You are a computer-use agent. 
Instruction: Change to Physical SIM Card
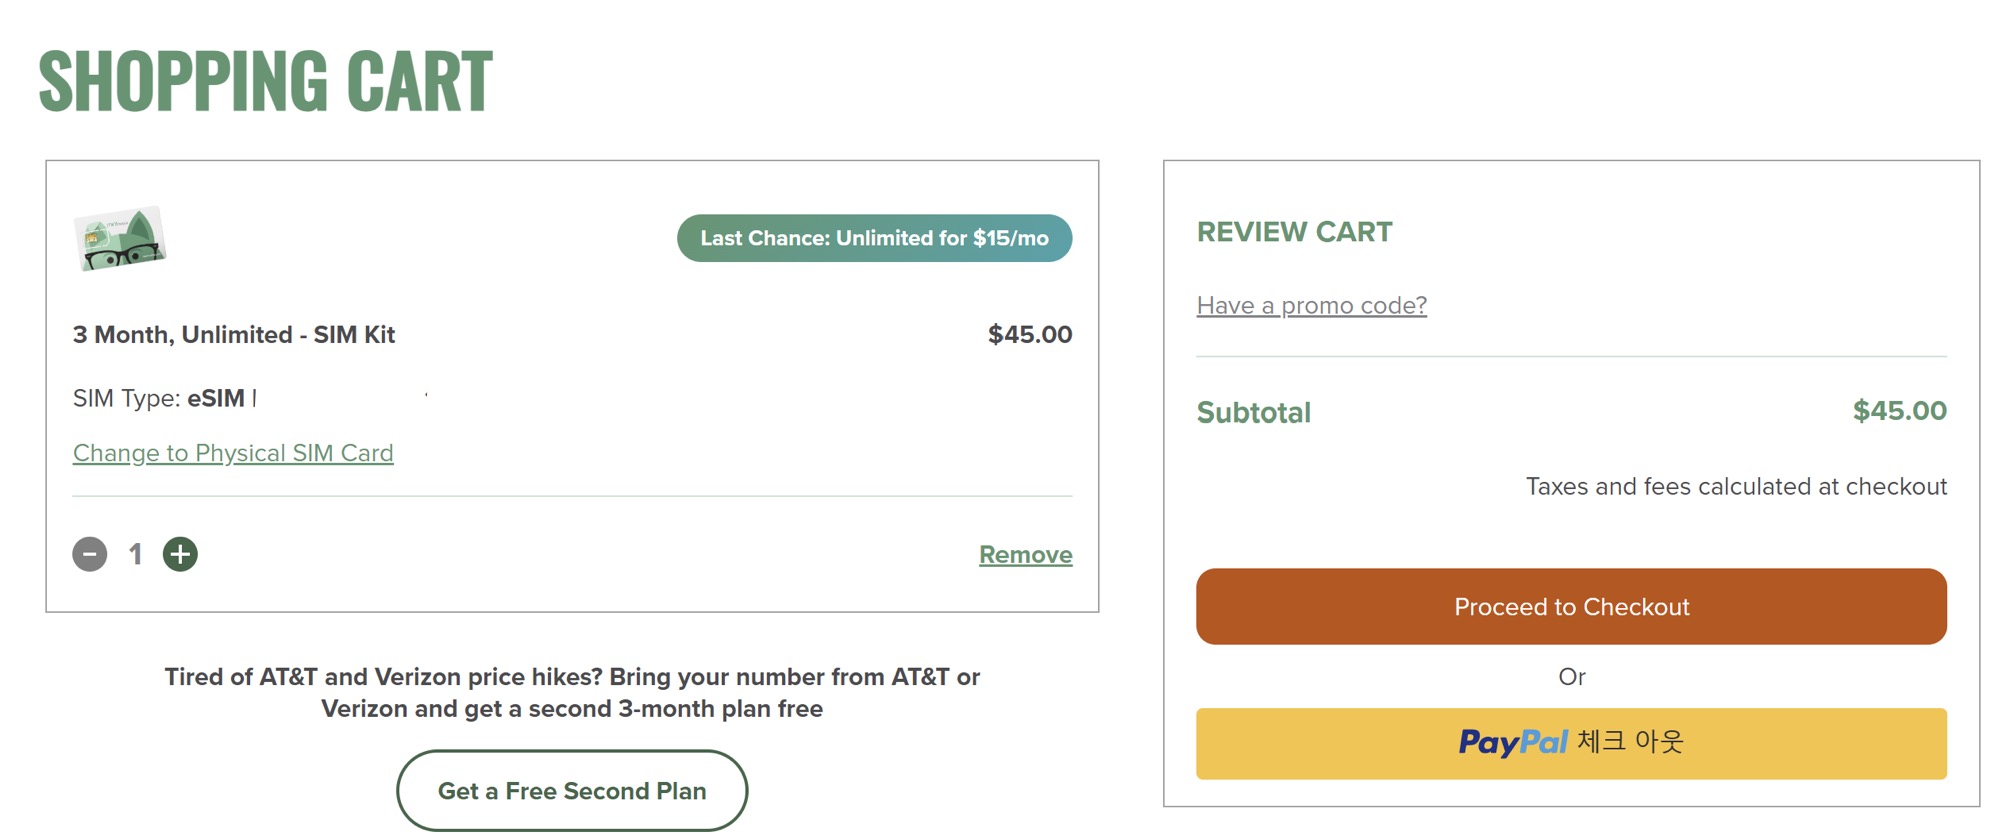pyautogui.click(x=233, y=453)
